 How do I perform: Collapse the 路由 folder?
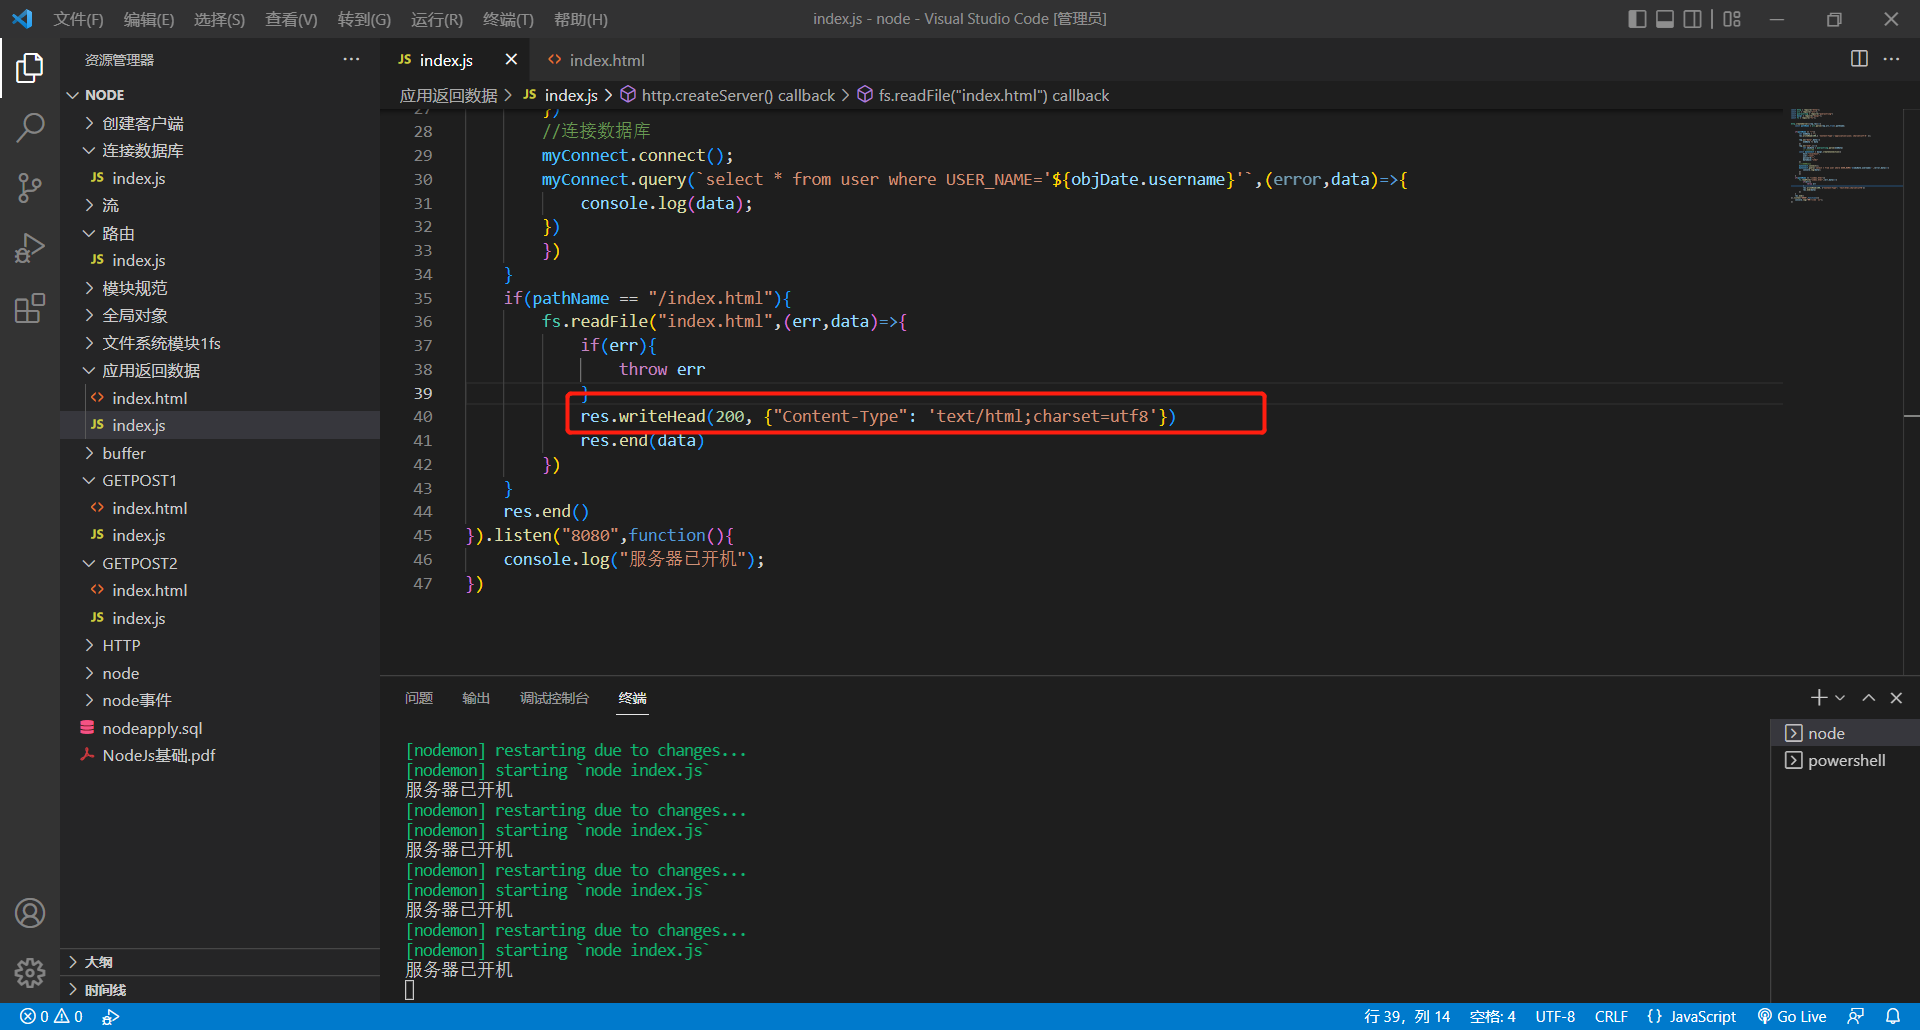pos(220,233)
